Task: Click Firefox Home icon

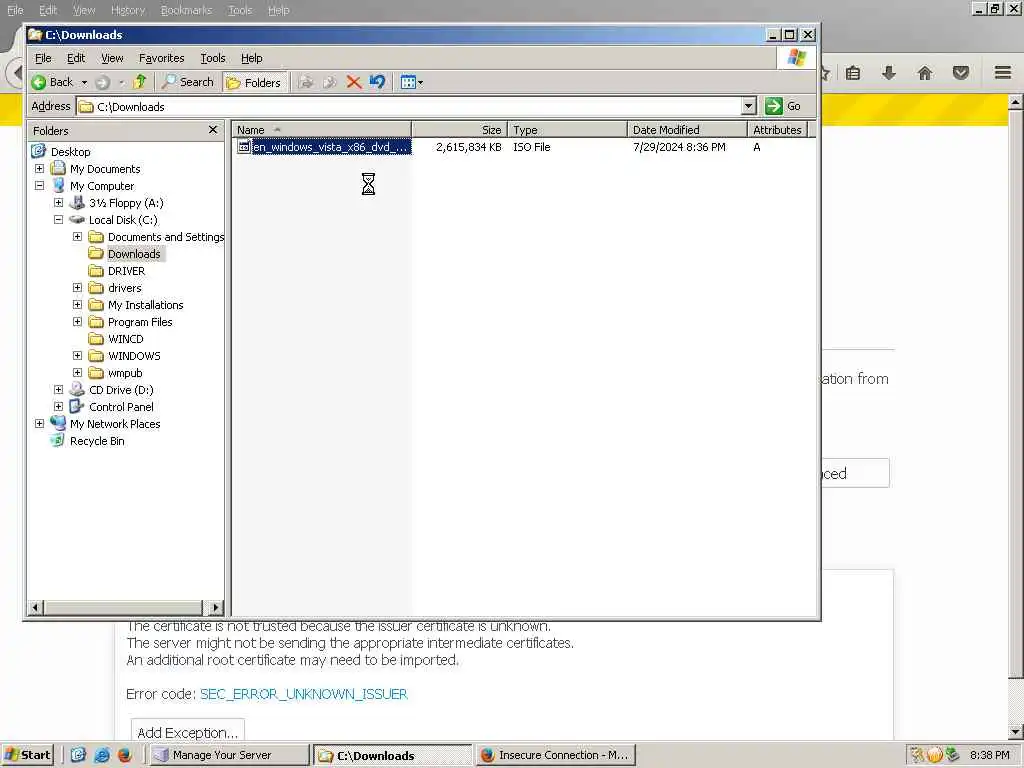Action: coord(925,72)
